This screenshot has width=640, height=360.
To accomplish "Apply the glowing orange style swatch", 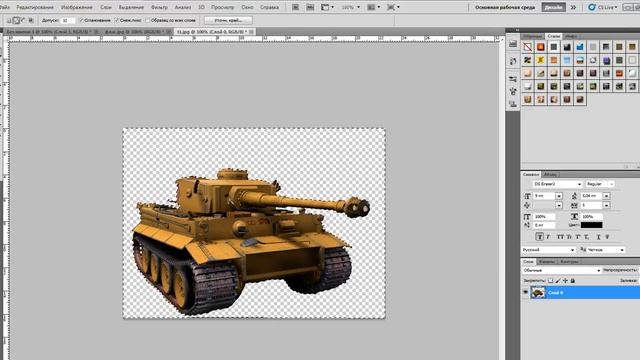I will 540,47.
